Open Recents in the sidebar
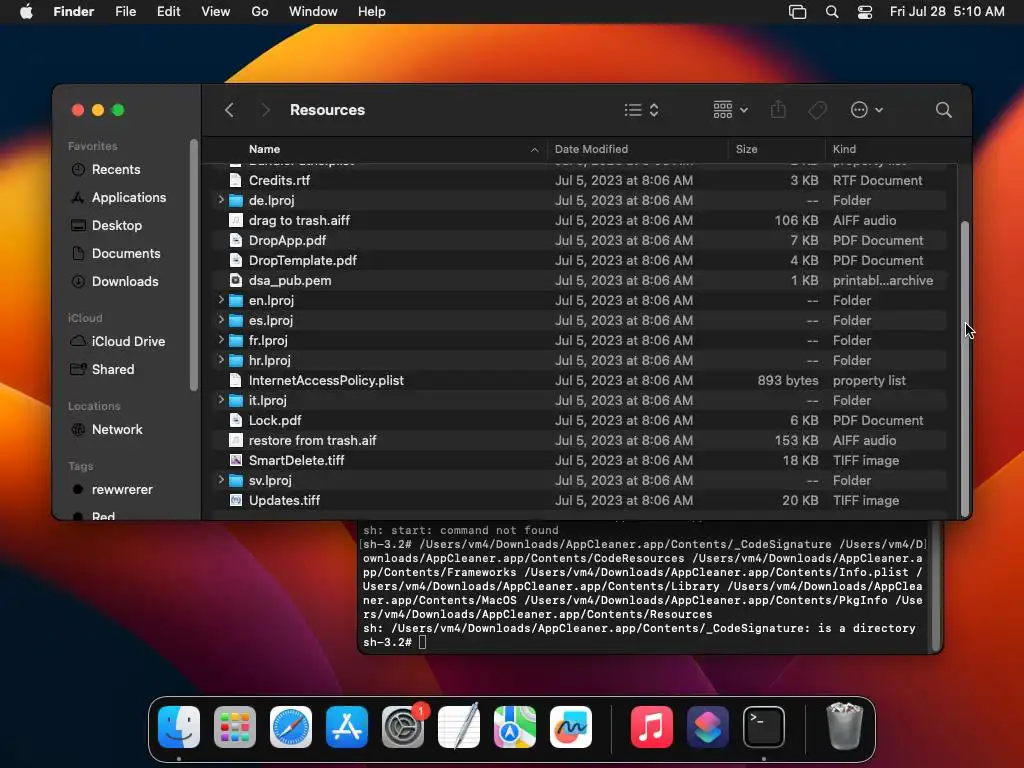 click(116, 169)
